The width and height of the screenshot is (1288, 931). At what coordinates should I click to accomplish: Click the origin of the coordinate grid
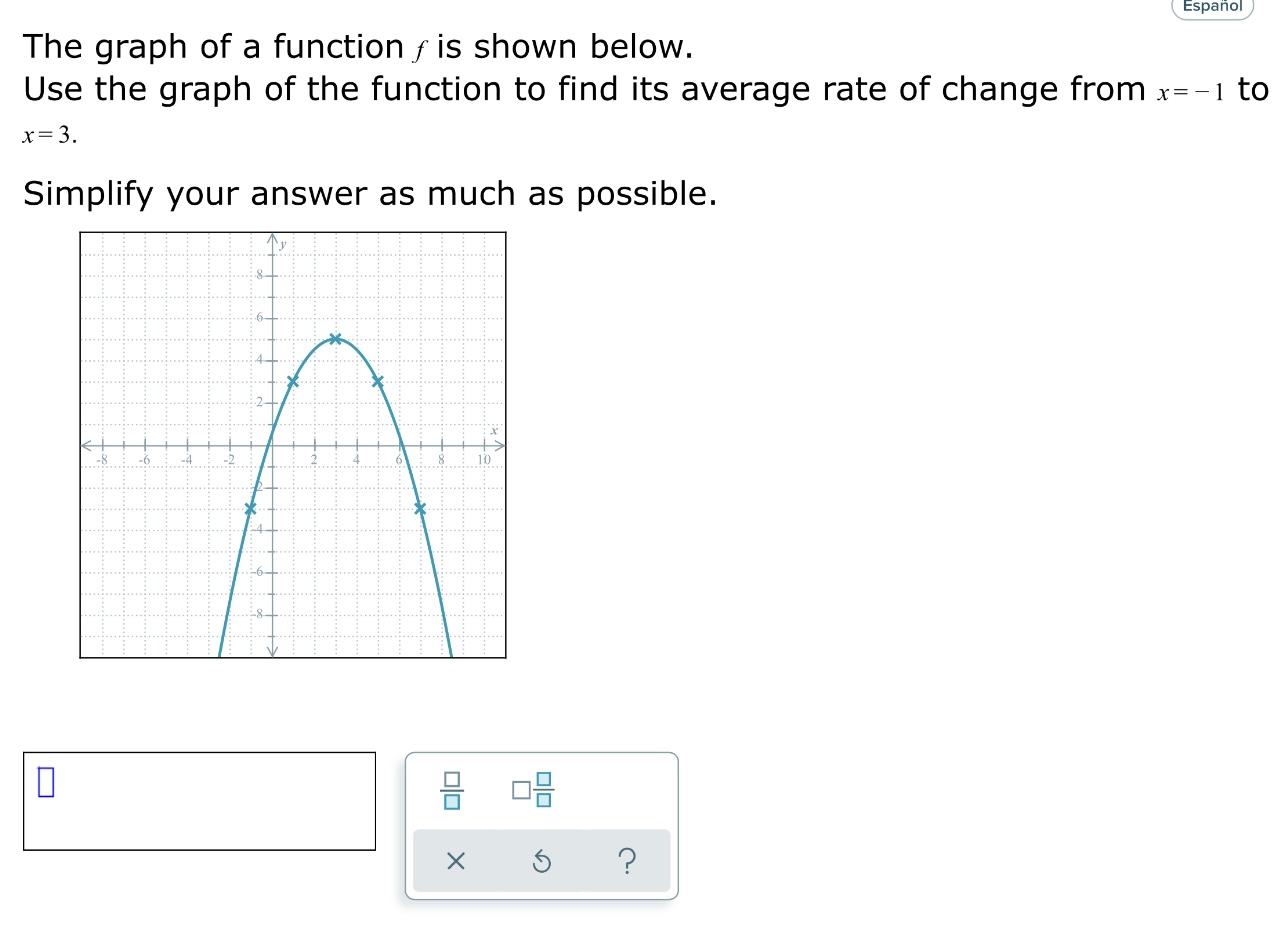(x=270, y=446)
